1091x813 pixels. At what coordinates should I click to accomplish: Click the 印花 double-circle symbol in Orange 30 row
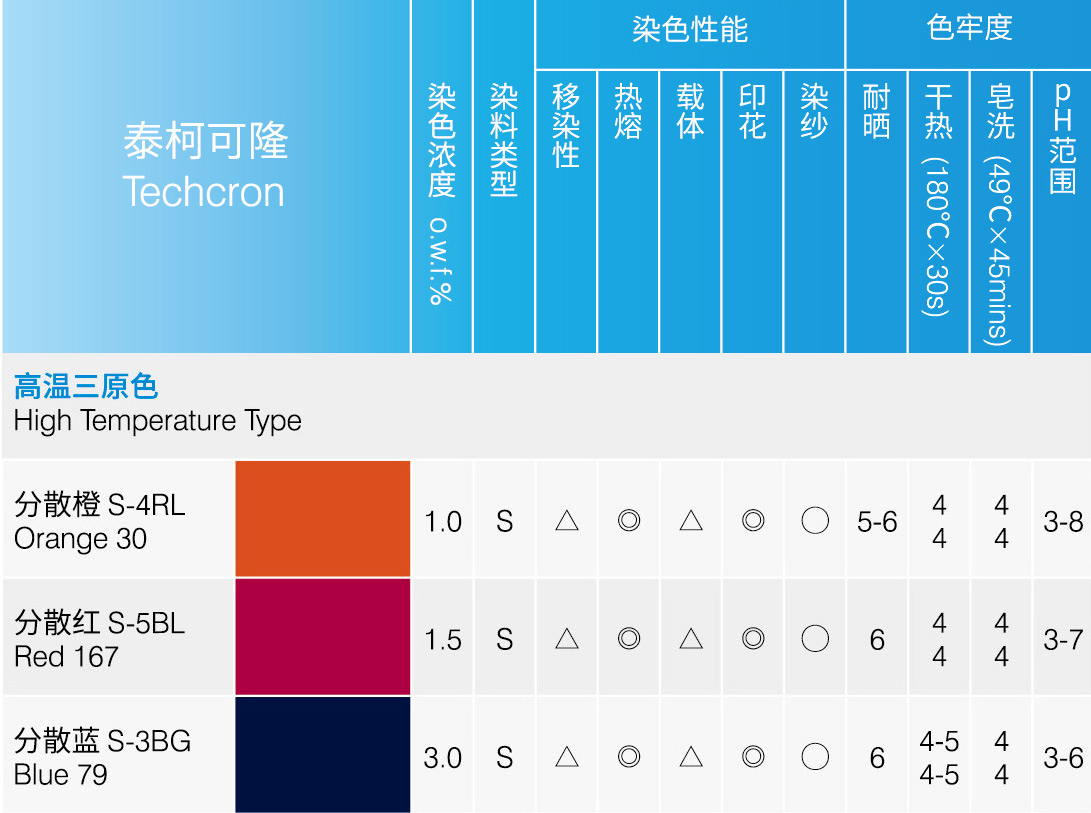[753, 521]
